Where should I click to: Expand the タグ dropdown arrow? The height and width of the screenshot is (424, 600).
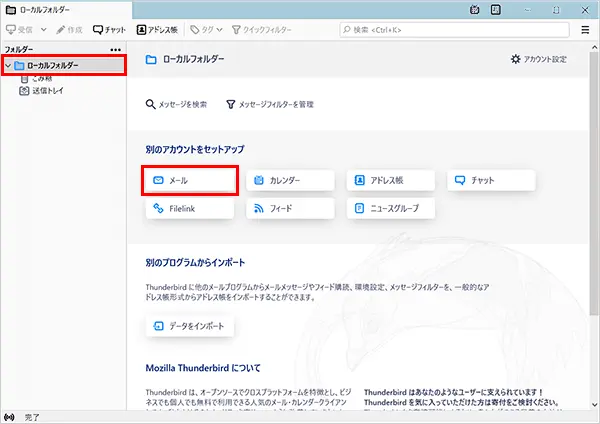pyautogui.click(x=220, y=30)
